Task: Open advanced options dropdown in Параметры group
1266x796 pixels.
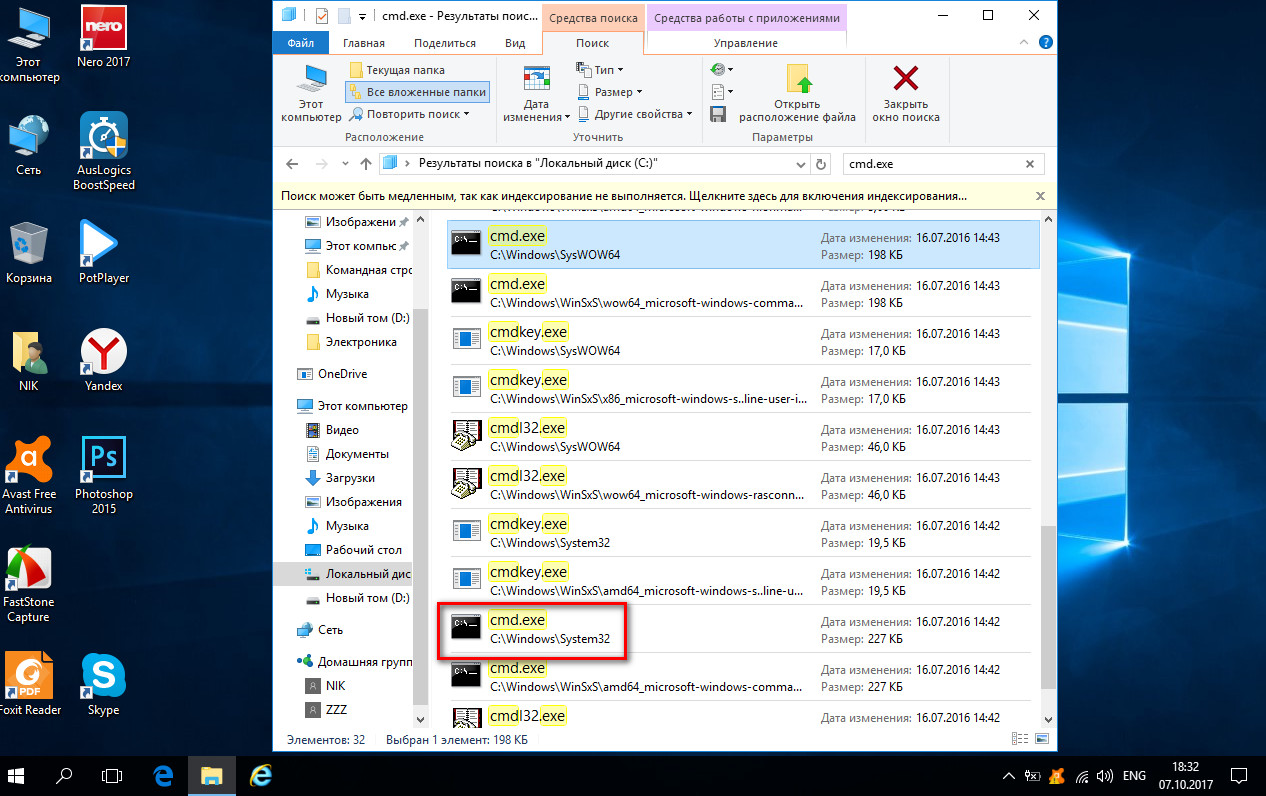Action: (x=720, y=92)
